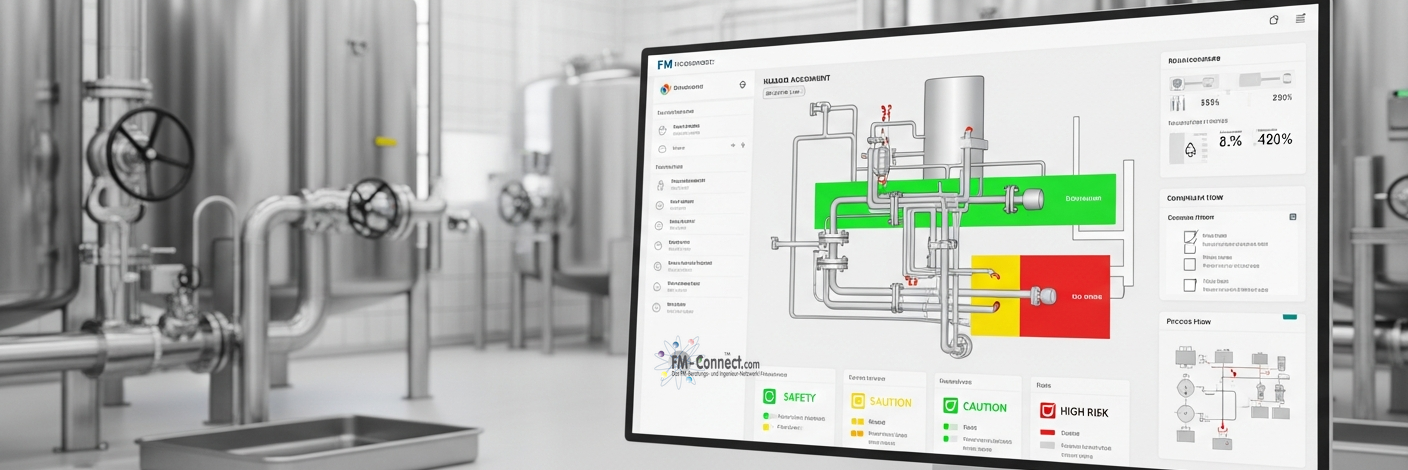The image size is (1408, 470).
Task: Click the round pin icon in the dashboard row
Action: coord(742,86)
